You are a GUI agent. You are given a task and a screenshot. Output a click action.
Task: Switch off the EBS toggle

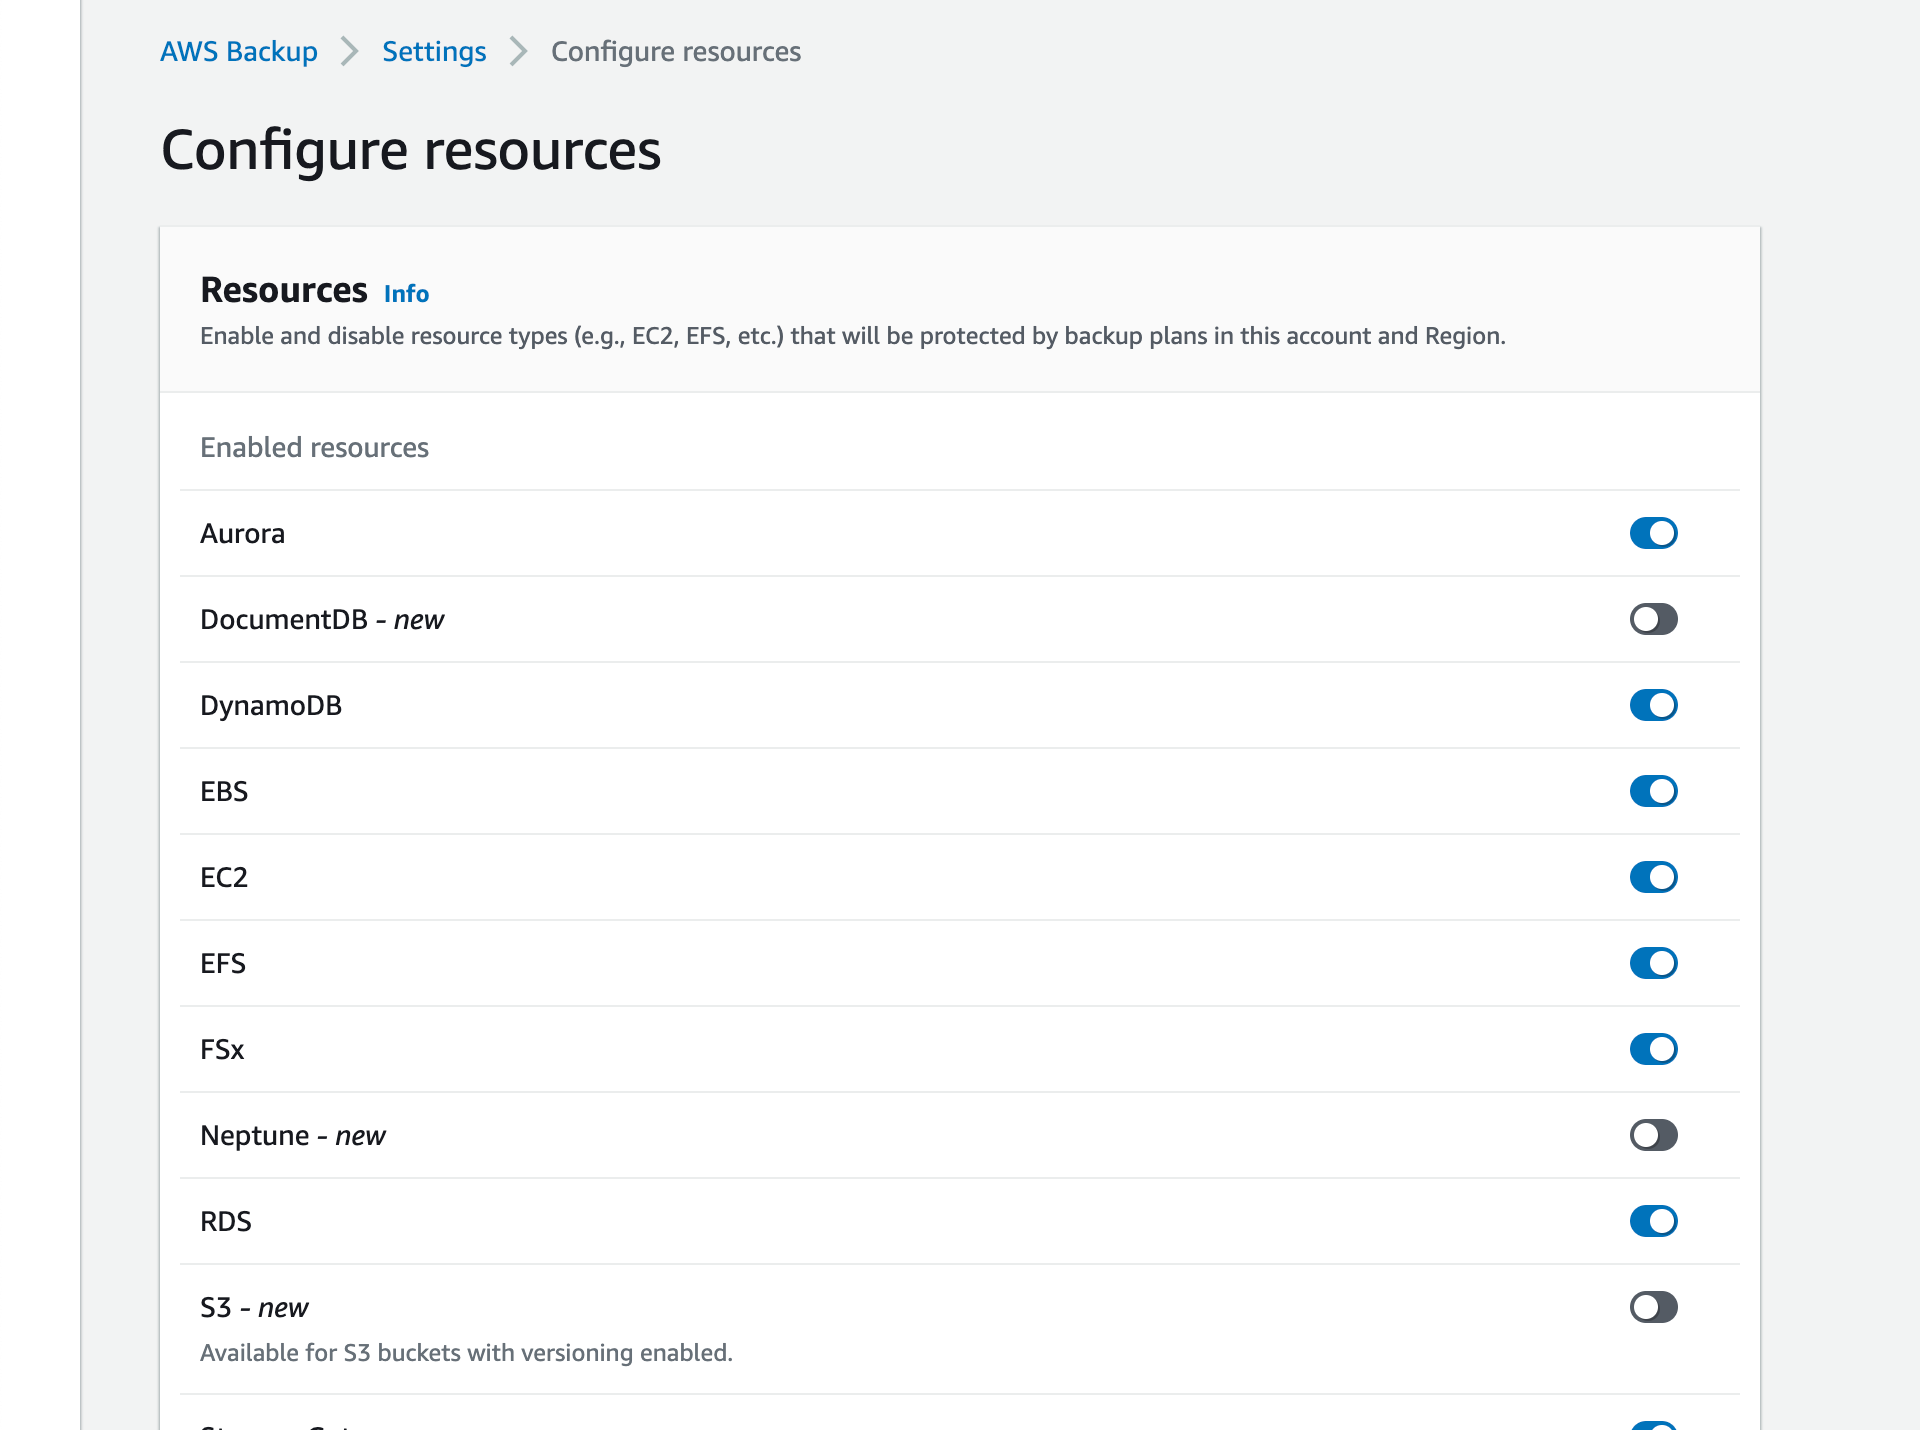pyautogui.click(x=1653, y=791)
